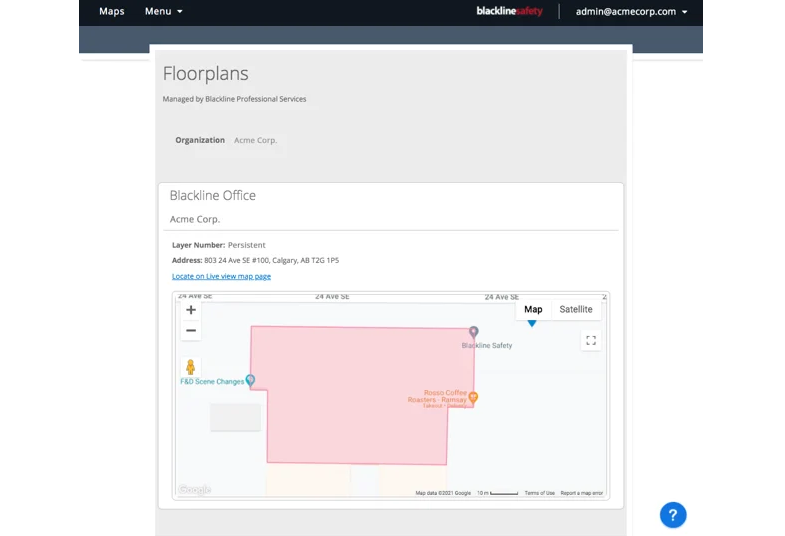
Task: Go to Maps in the top navigation
Action: click(x=112, y=12)
